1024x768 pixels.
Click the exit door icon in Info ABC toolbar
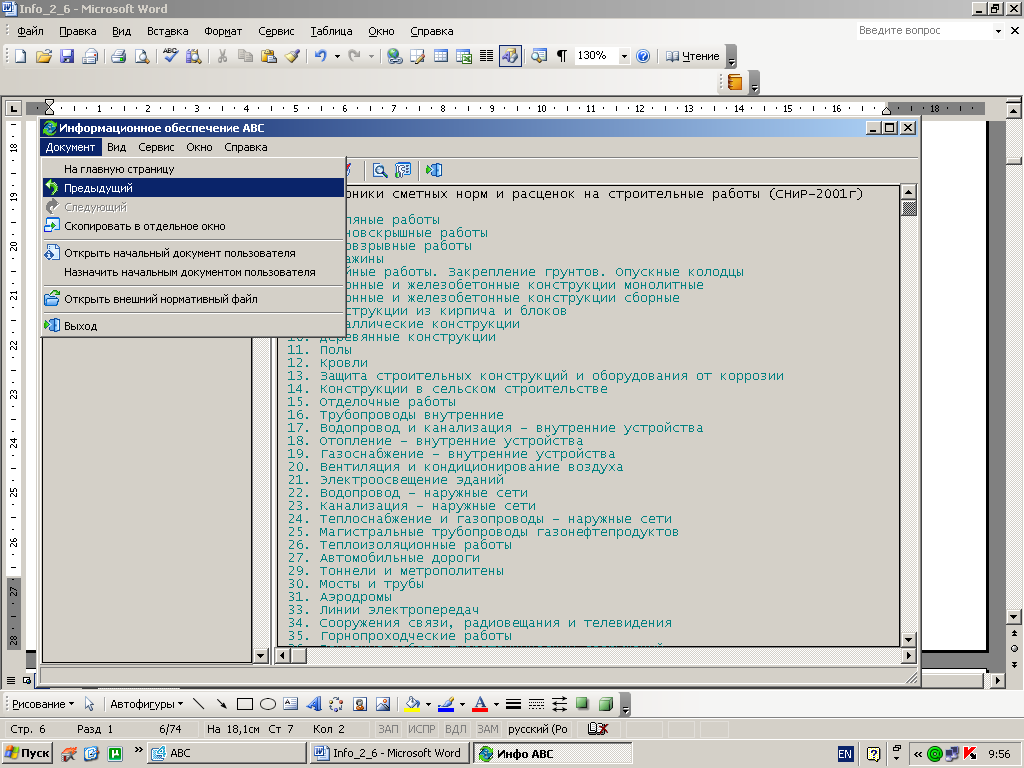click(434, 170)
